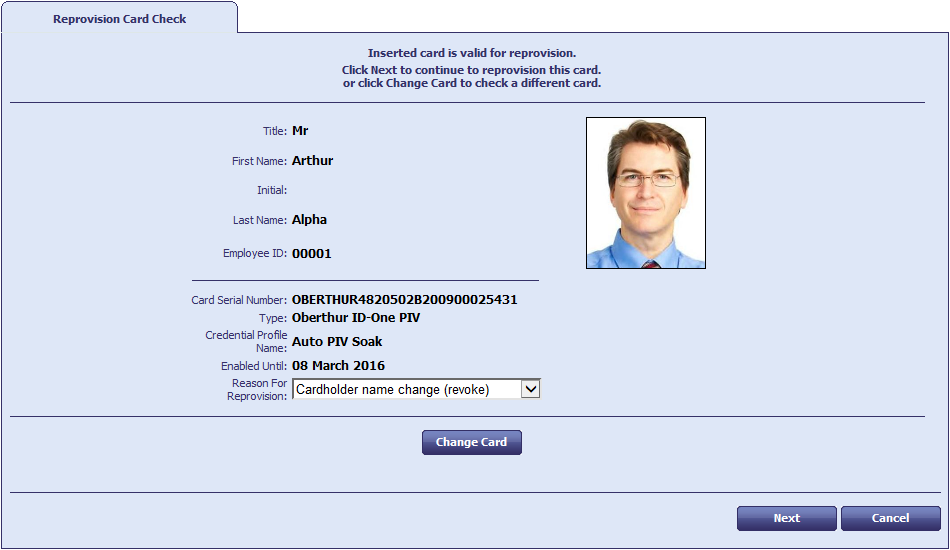Click Next to continue reprovisioning

point(786,518)
